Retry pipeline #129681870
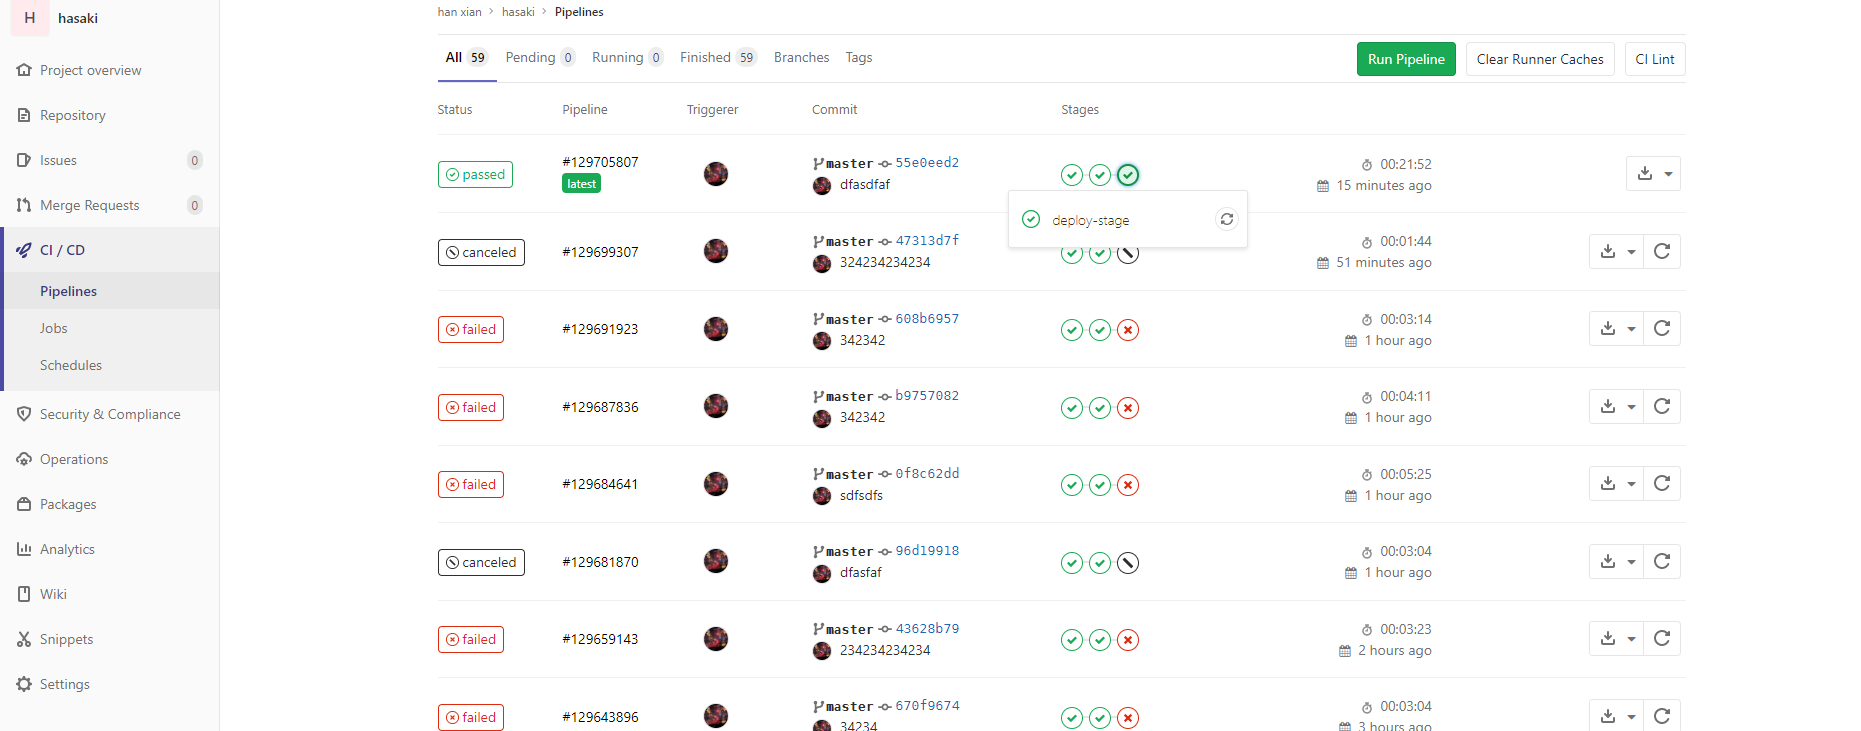 (1662, 561)
